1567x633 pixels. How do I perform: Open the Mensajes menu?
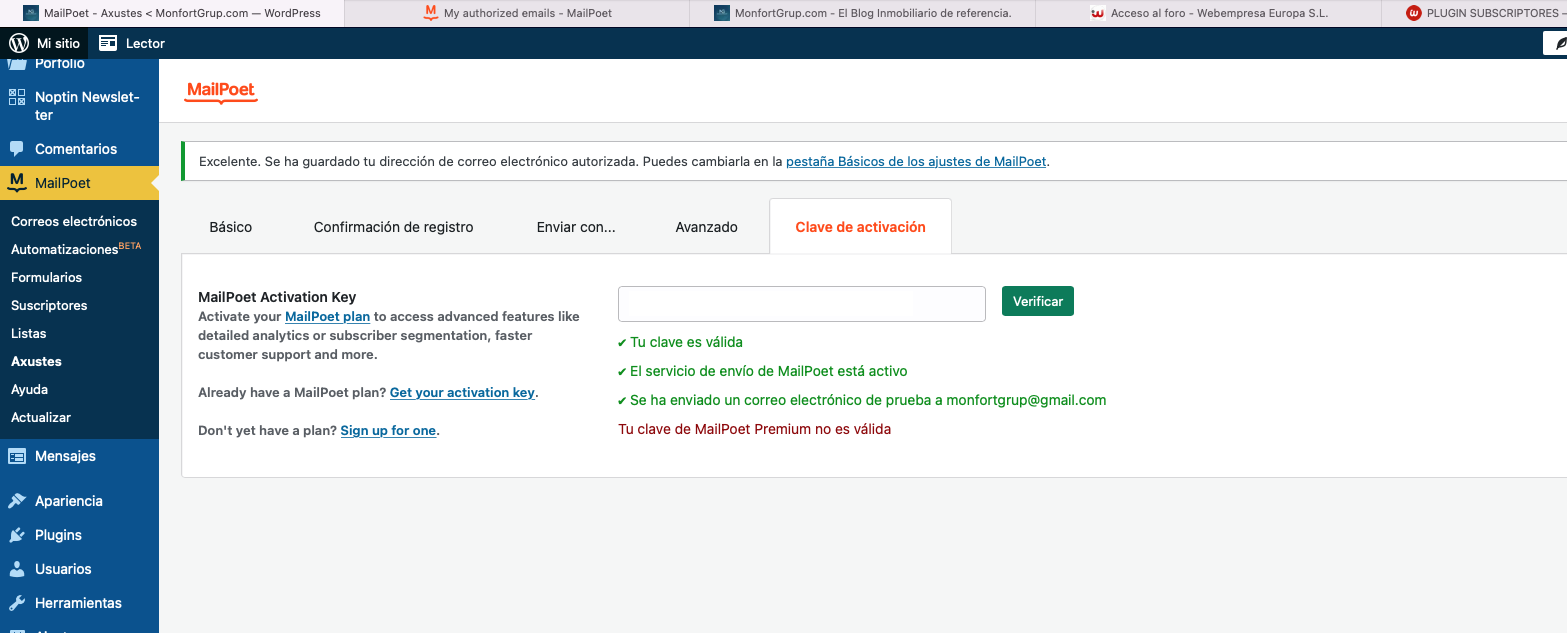(79, 456)
